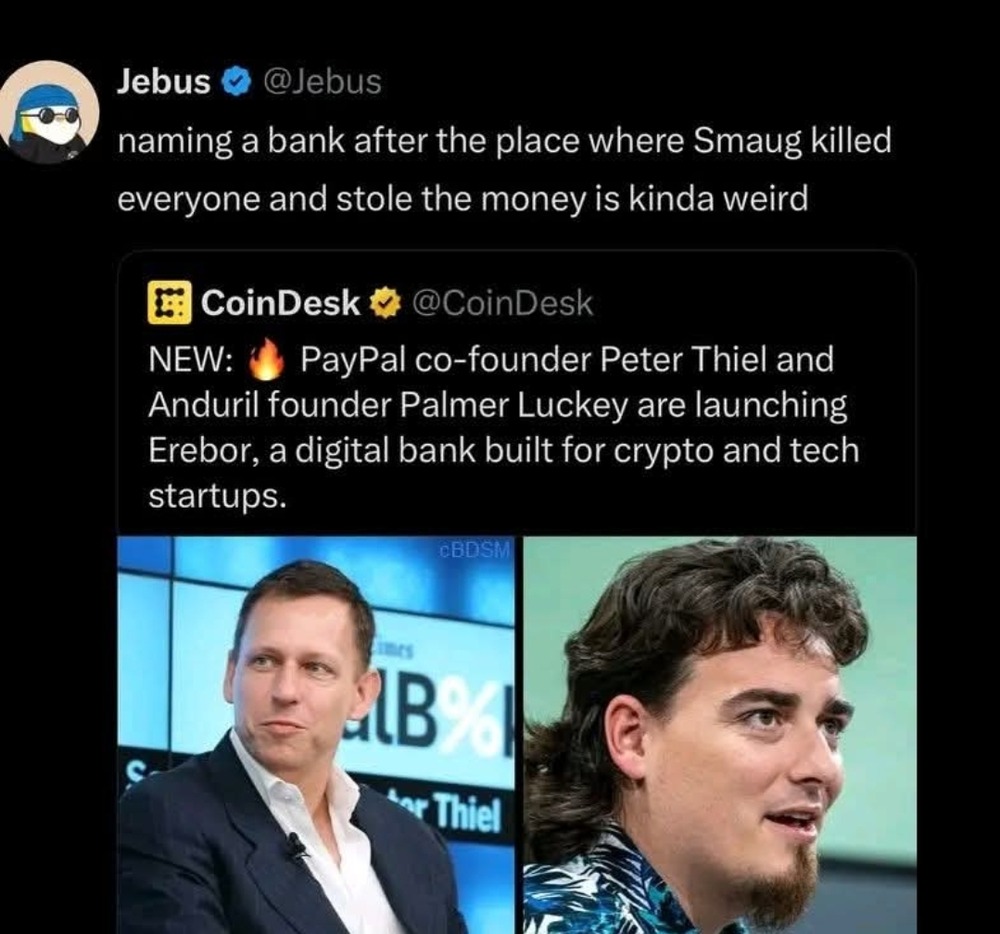Click the cBDSM watermark on left photo
Screen dimensions: 1000x934
(x=476, y=550)
